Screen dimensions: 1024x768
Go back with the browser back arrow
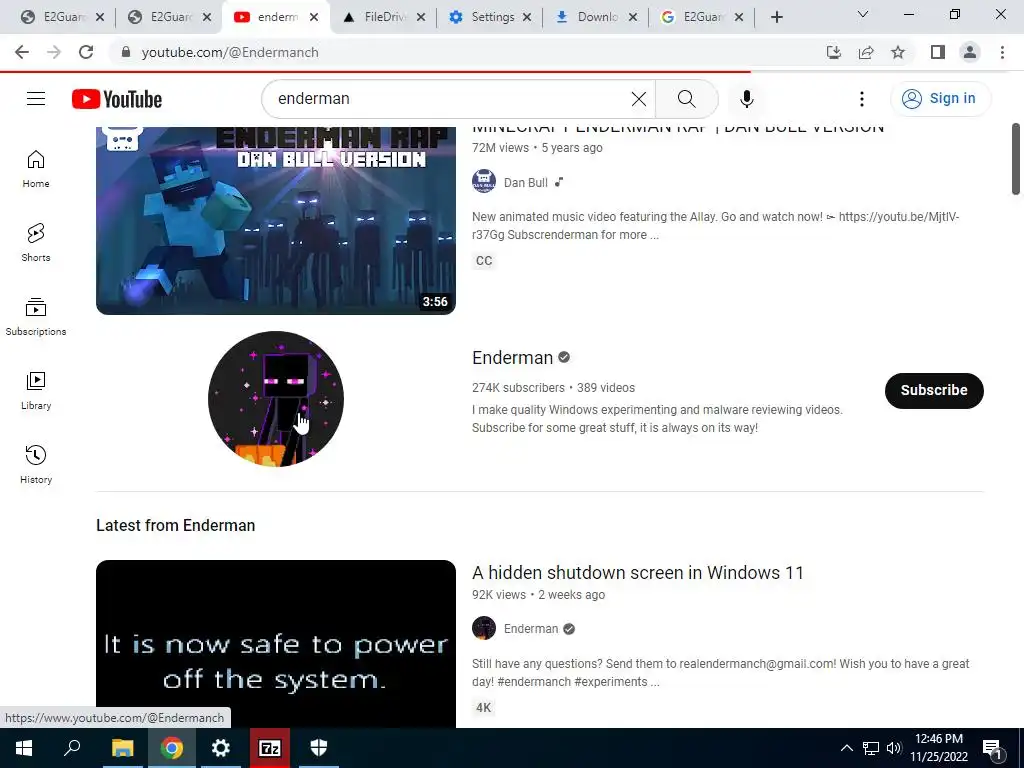[22, 52]
